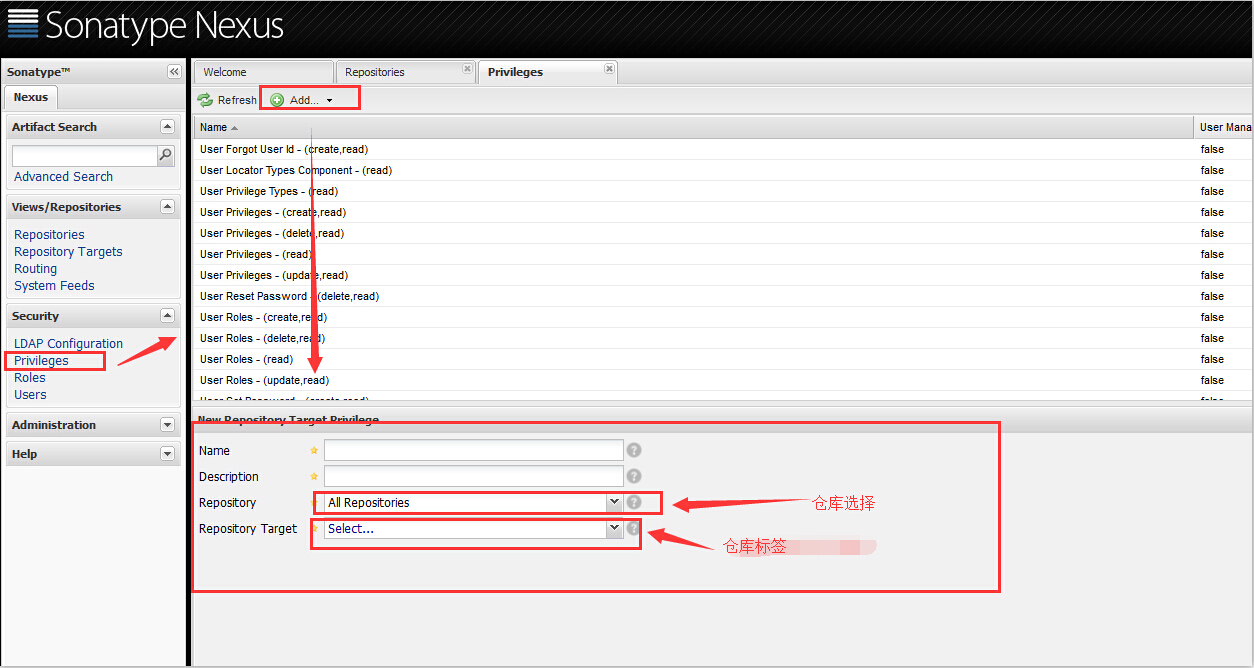
Task: Open the Routing link
Action: [35, 269]
